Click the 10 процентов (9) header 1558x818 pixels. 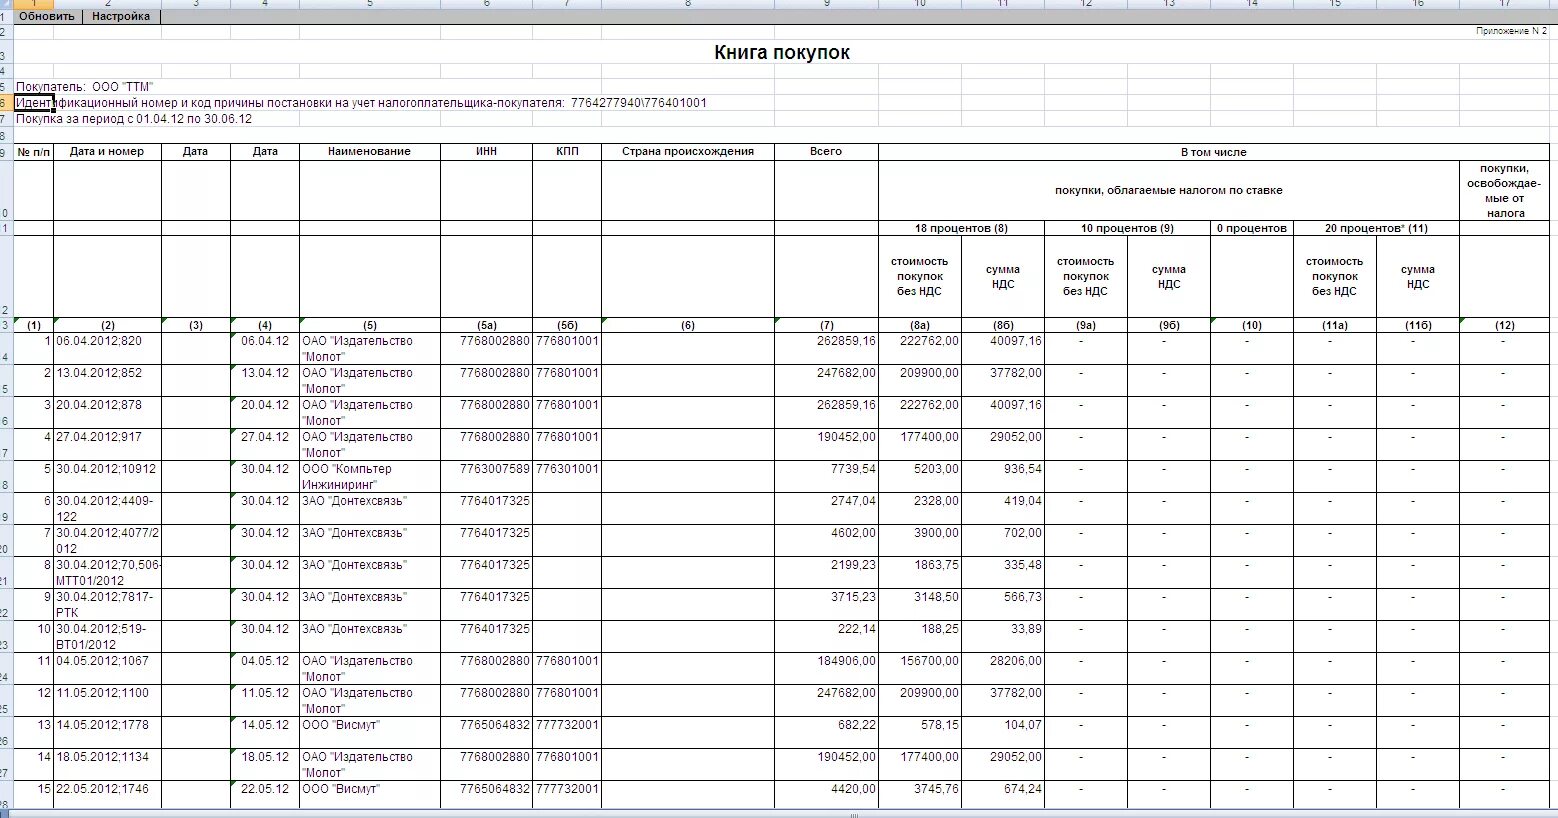(1127, 228)
